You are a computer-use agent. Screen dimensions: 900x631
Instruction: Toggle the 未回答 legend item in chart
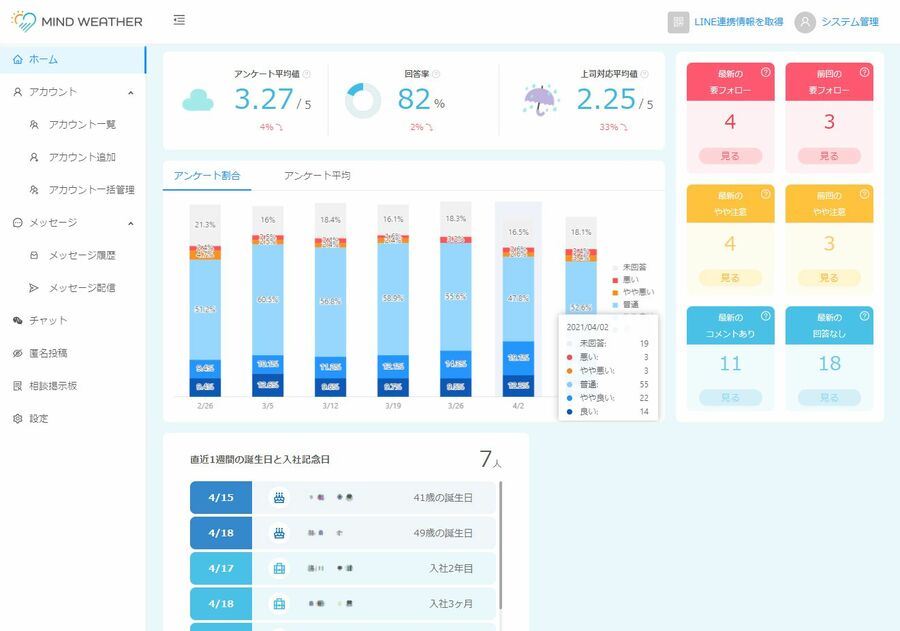pos(631,268)
